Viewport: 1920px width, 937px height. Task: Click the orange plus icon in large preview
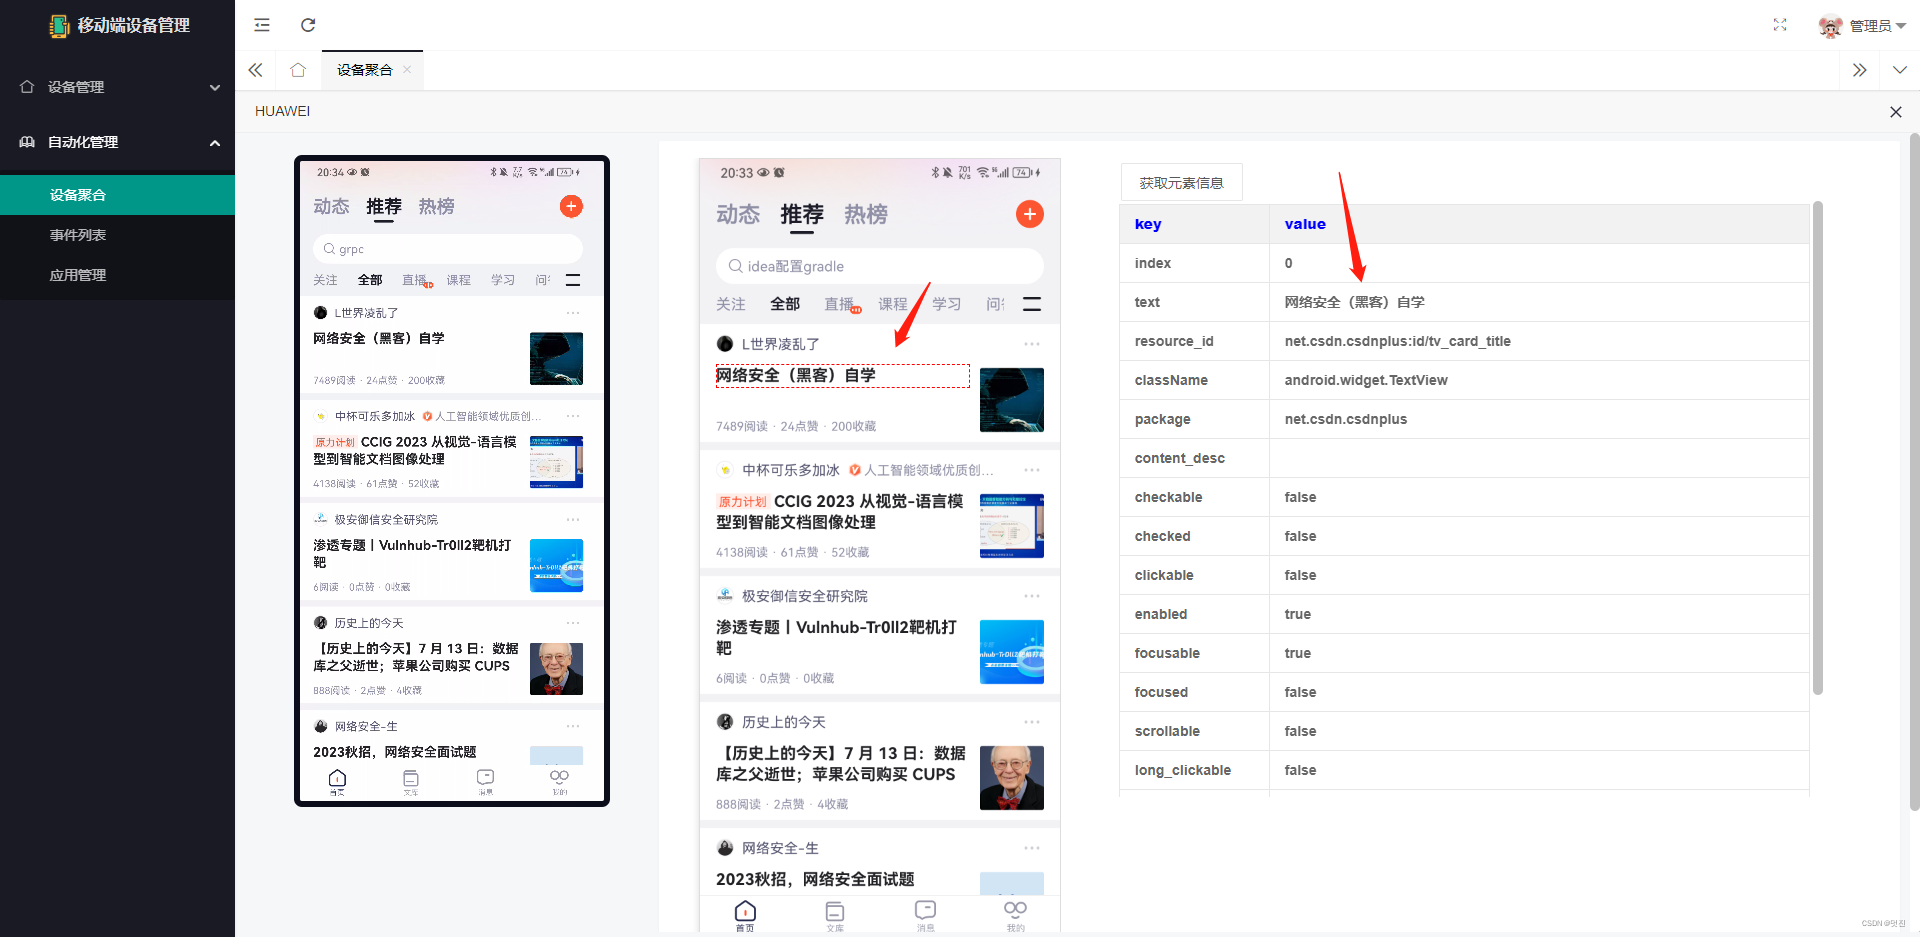[1030, 214]
